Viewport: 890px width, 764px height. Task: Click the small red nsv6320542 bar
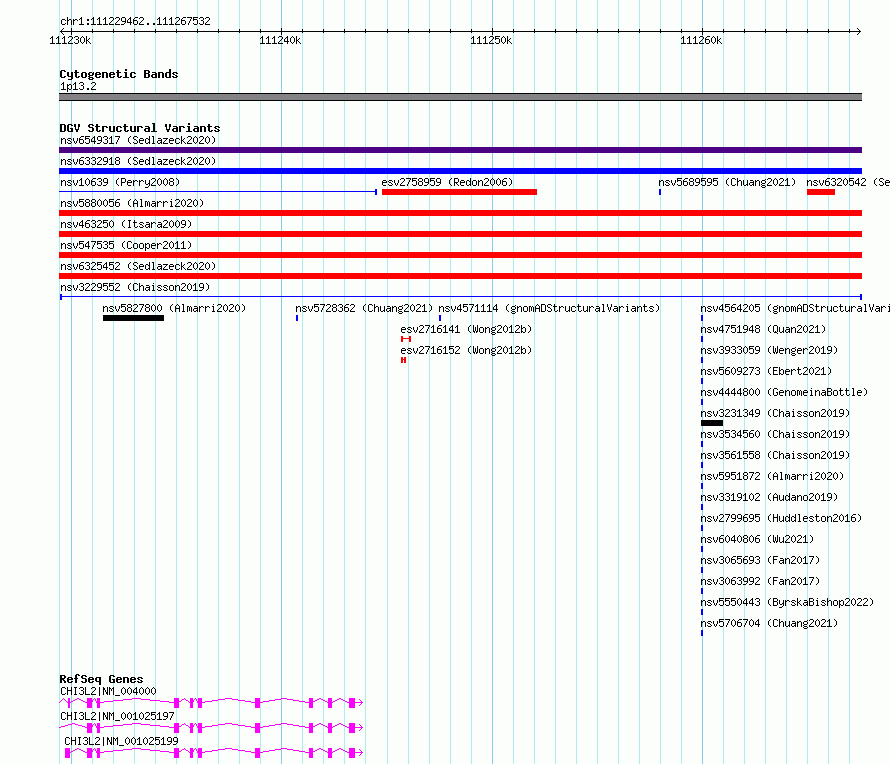tap(821, 192)
